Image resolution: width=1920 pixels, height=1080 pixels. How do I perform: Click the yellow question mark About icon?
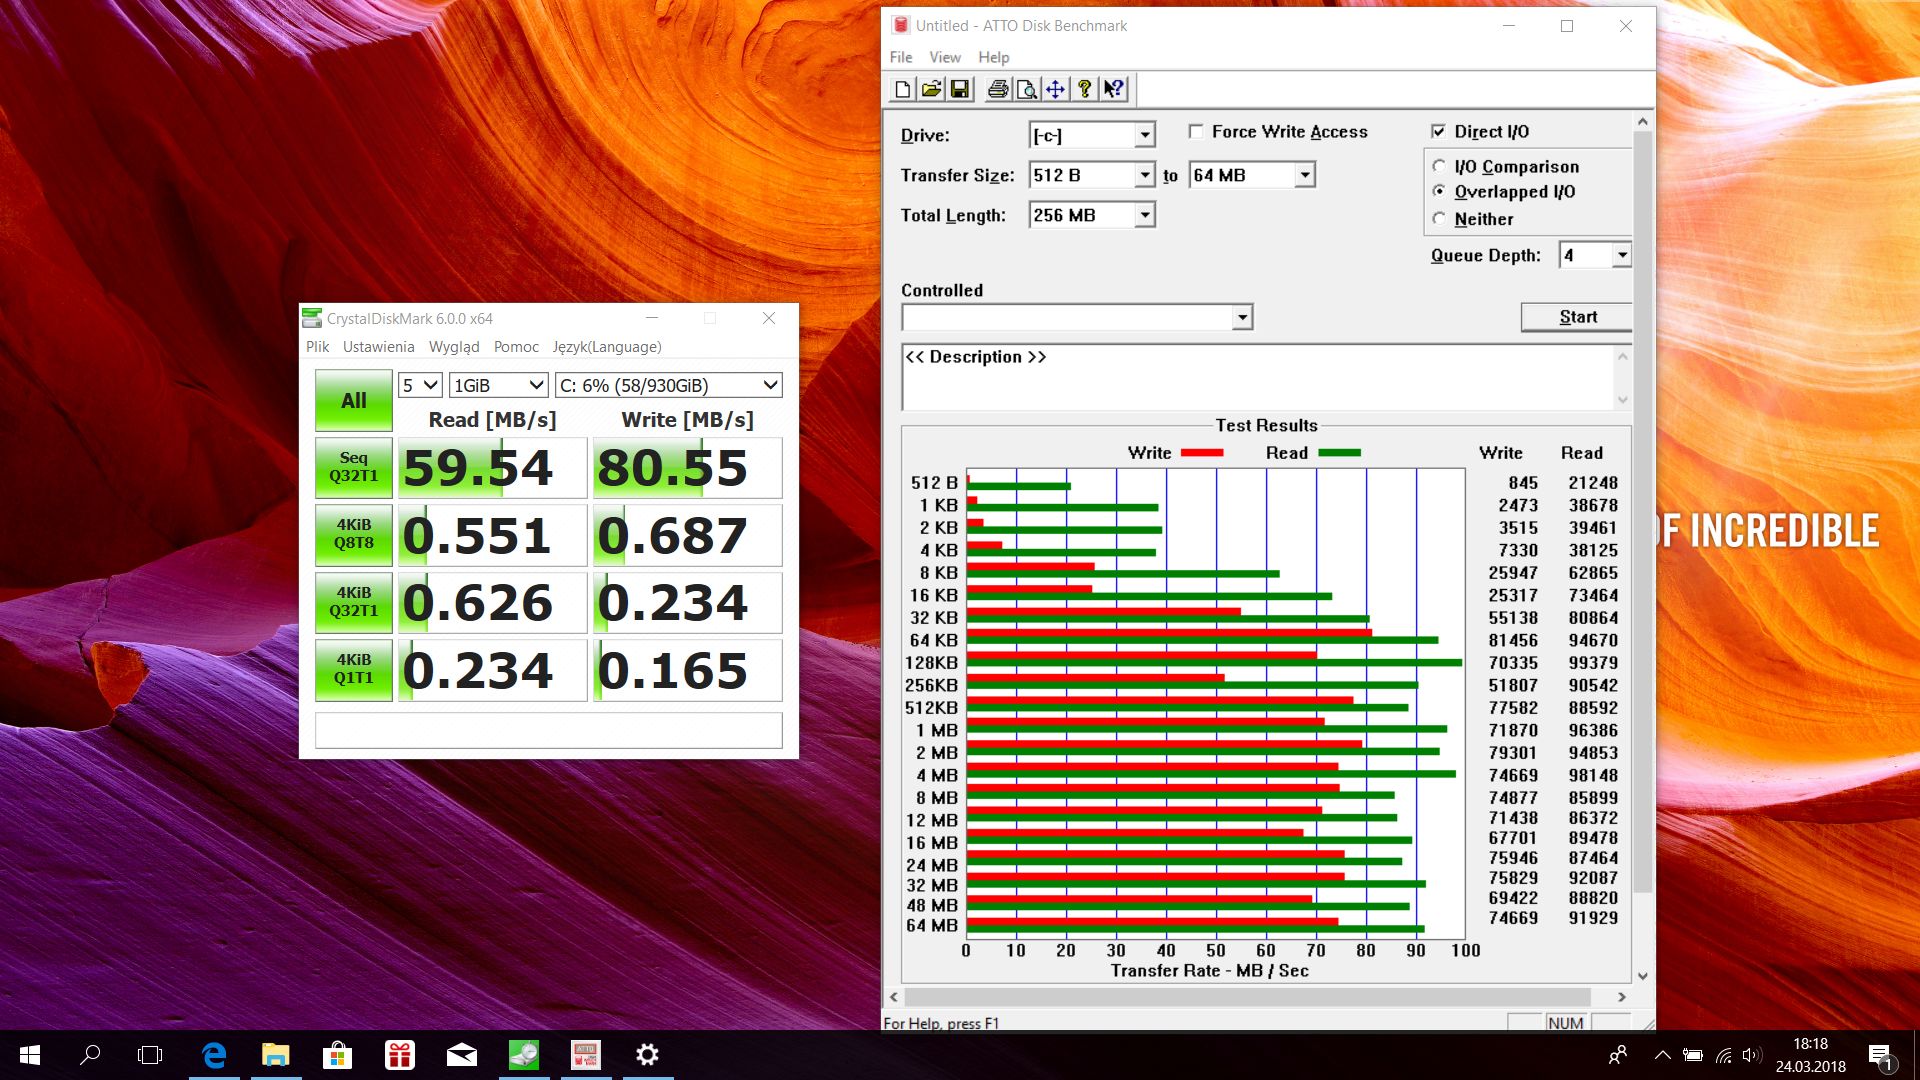point(1084,90)
